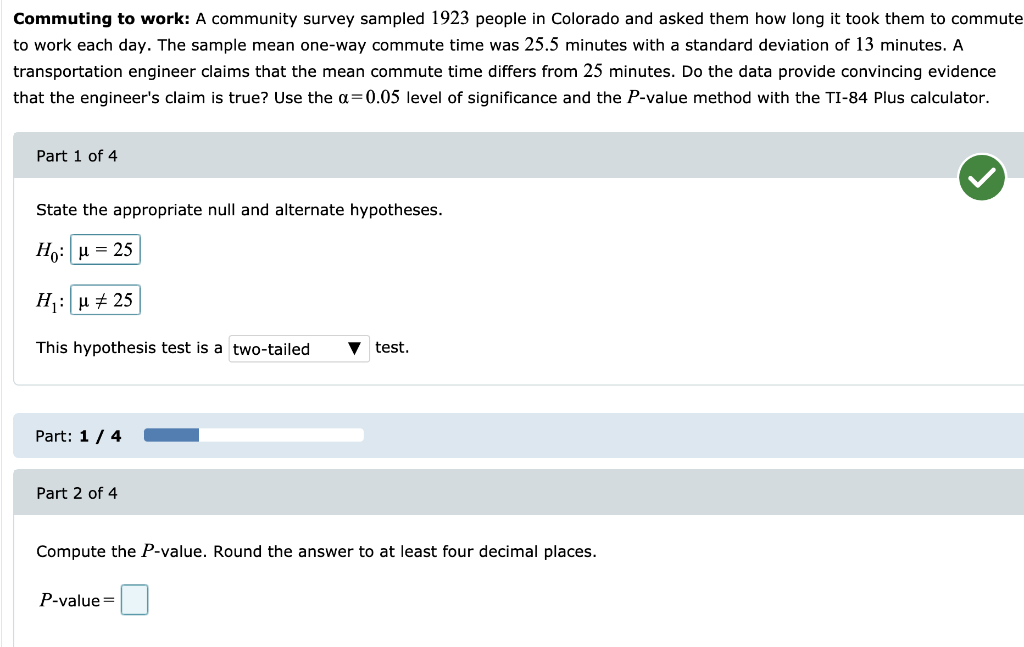Select the alternate hypothesis box showing μ ≠ 25

106,299
